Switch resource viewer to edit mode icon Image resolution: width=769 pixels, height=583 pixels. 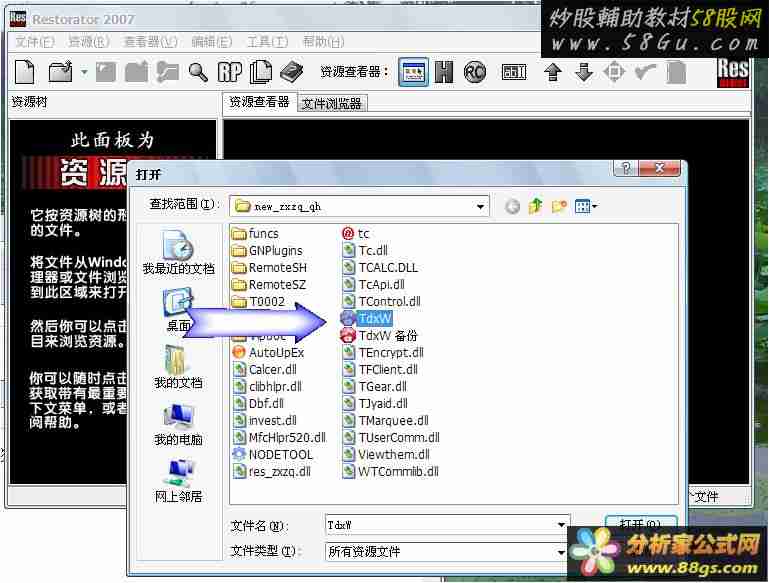click(x=514, y=73)
